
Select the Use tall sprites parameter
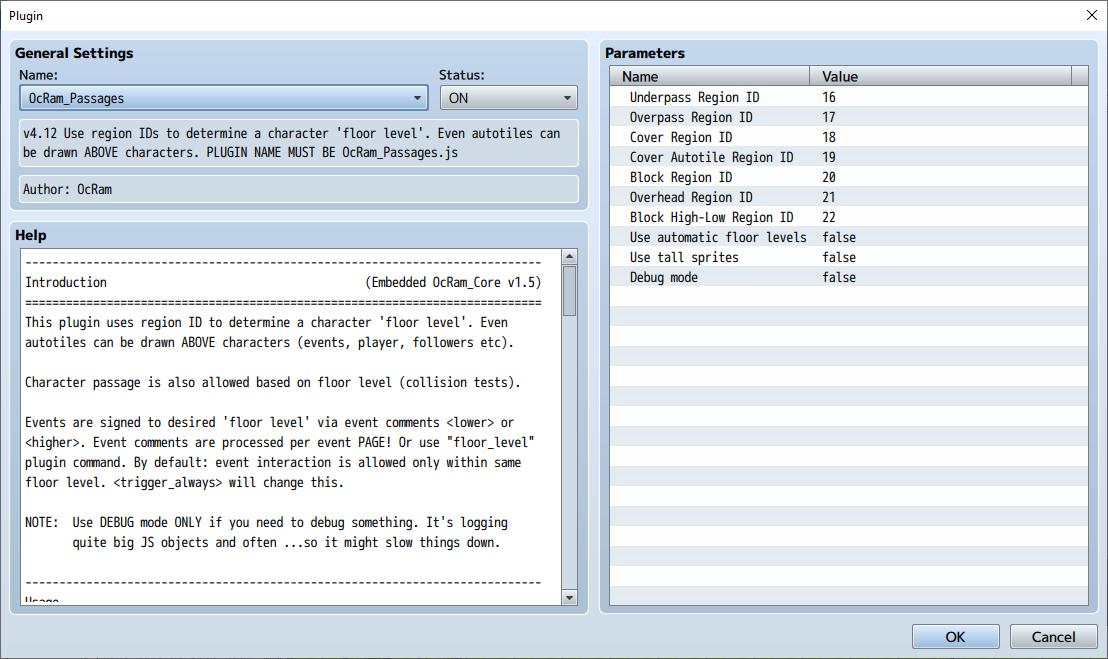(x=849, y=257)
